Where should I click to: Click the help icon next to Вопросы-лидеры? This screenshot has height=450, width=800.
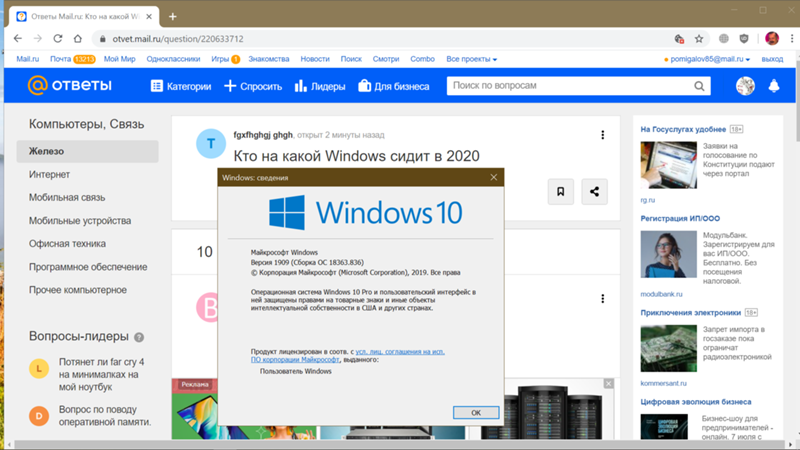pos(139,337)
